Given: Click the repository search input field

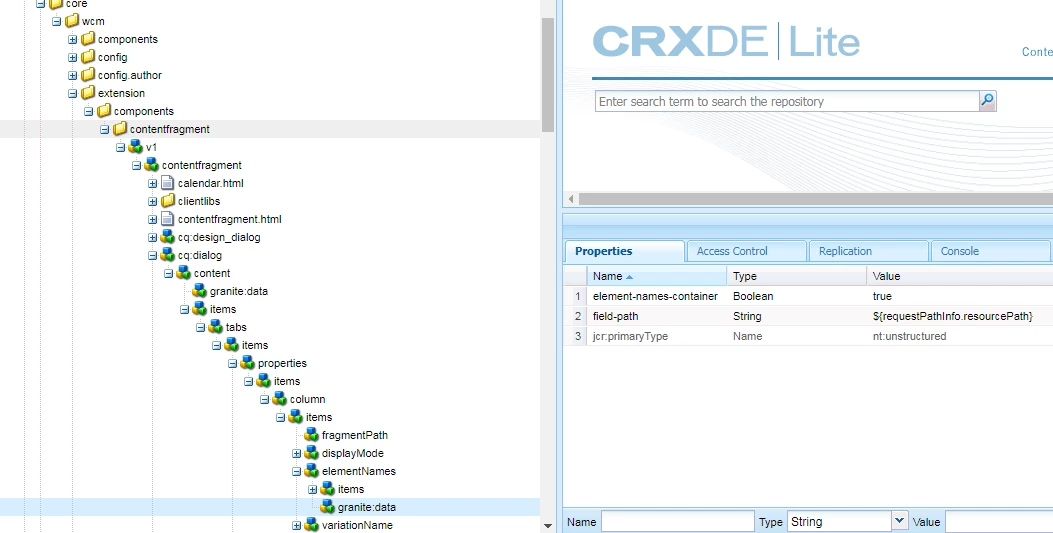Looking at the screenshot, I should [787, 101].
